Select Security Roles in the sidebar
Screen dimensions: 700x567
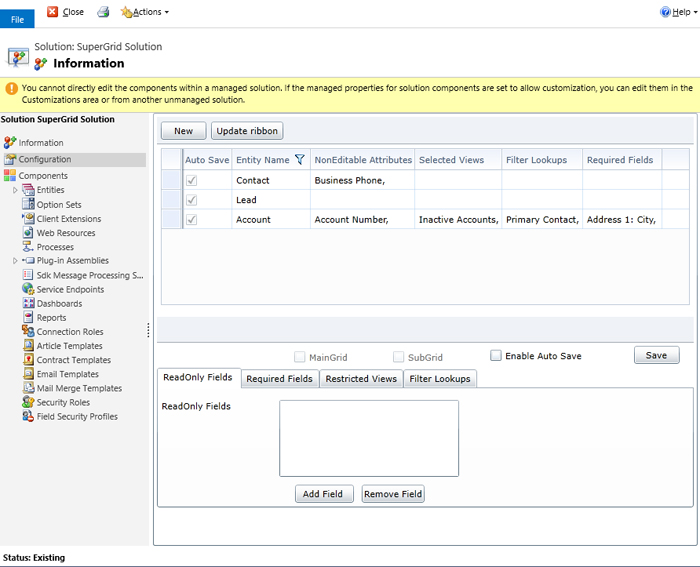(63, 403)
